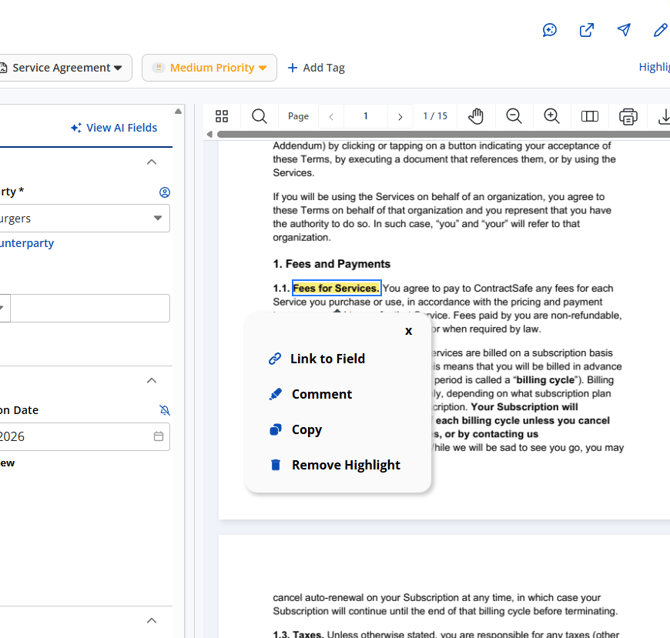The width and height of the screenshot is (670, 638).
Task: Zoom out of the document
Action: click(x=514, y=116)
